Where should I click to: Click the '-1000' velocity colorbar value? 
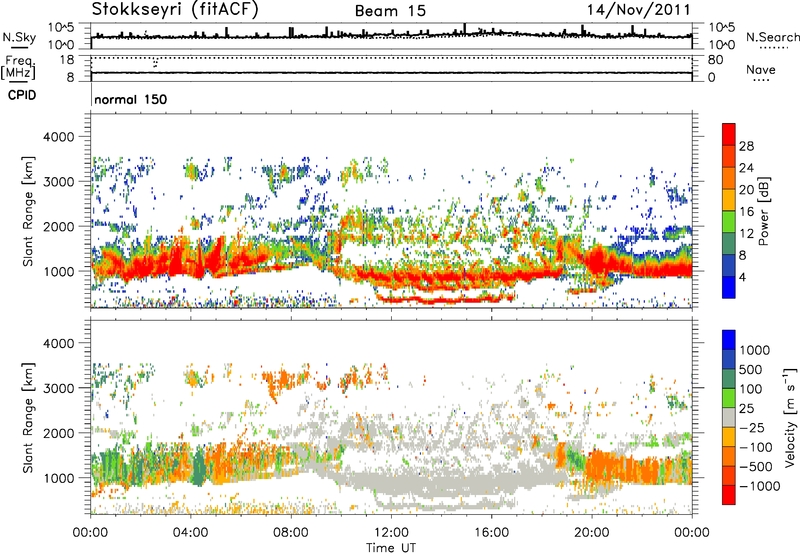759,486
